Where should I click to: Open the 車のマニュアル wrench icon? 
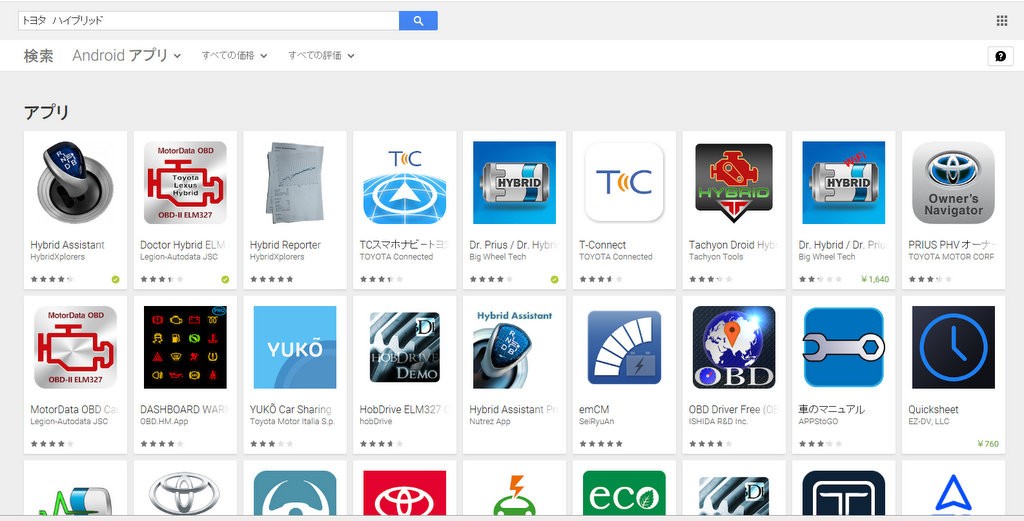point(843,347)
